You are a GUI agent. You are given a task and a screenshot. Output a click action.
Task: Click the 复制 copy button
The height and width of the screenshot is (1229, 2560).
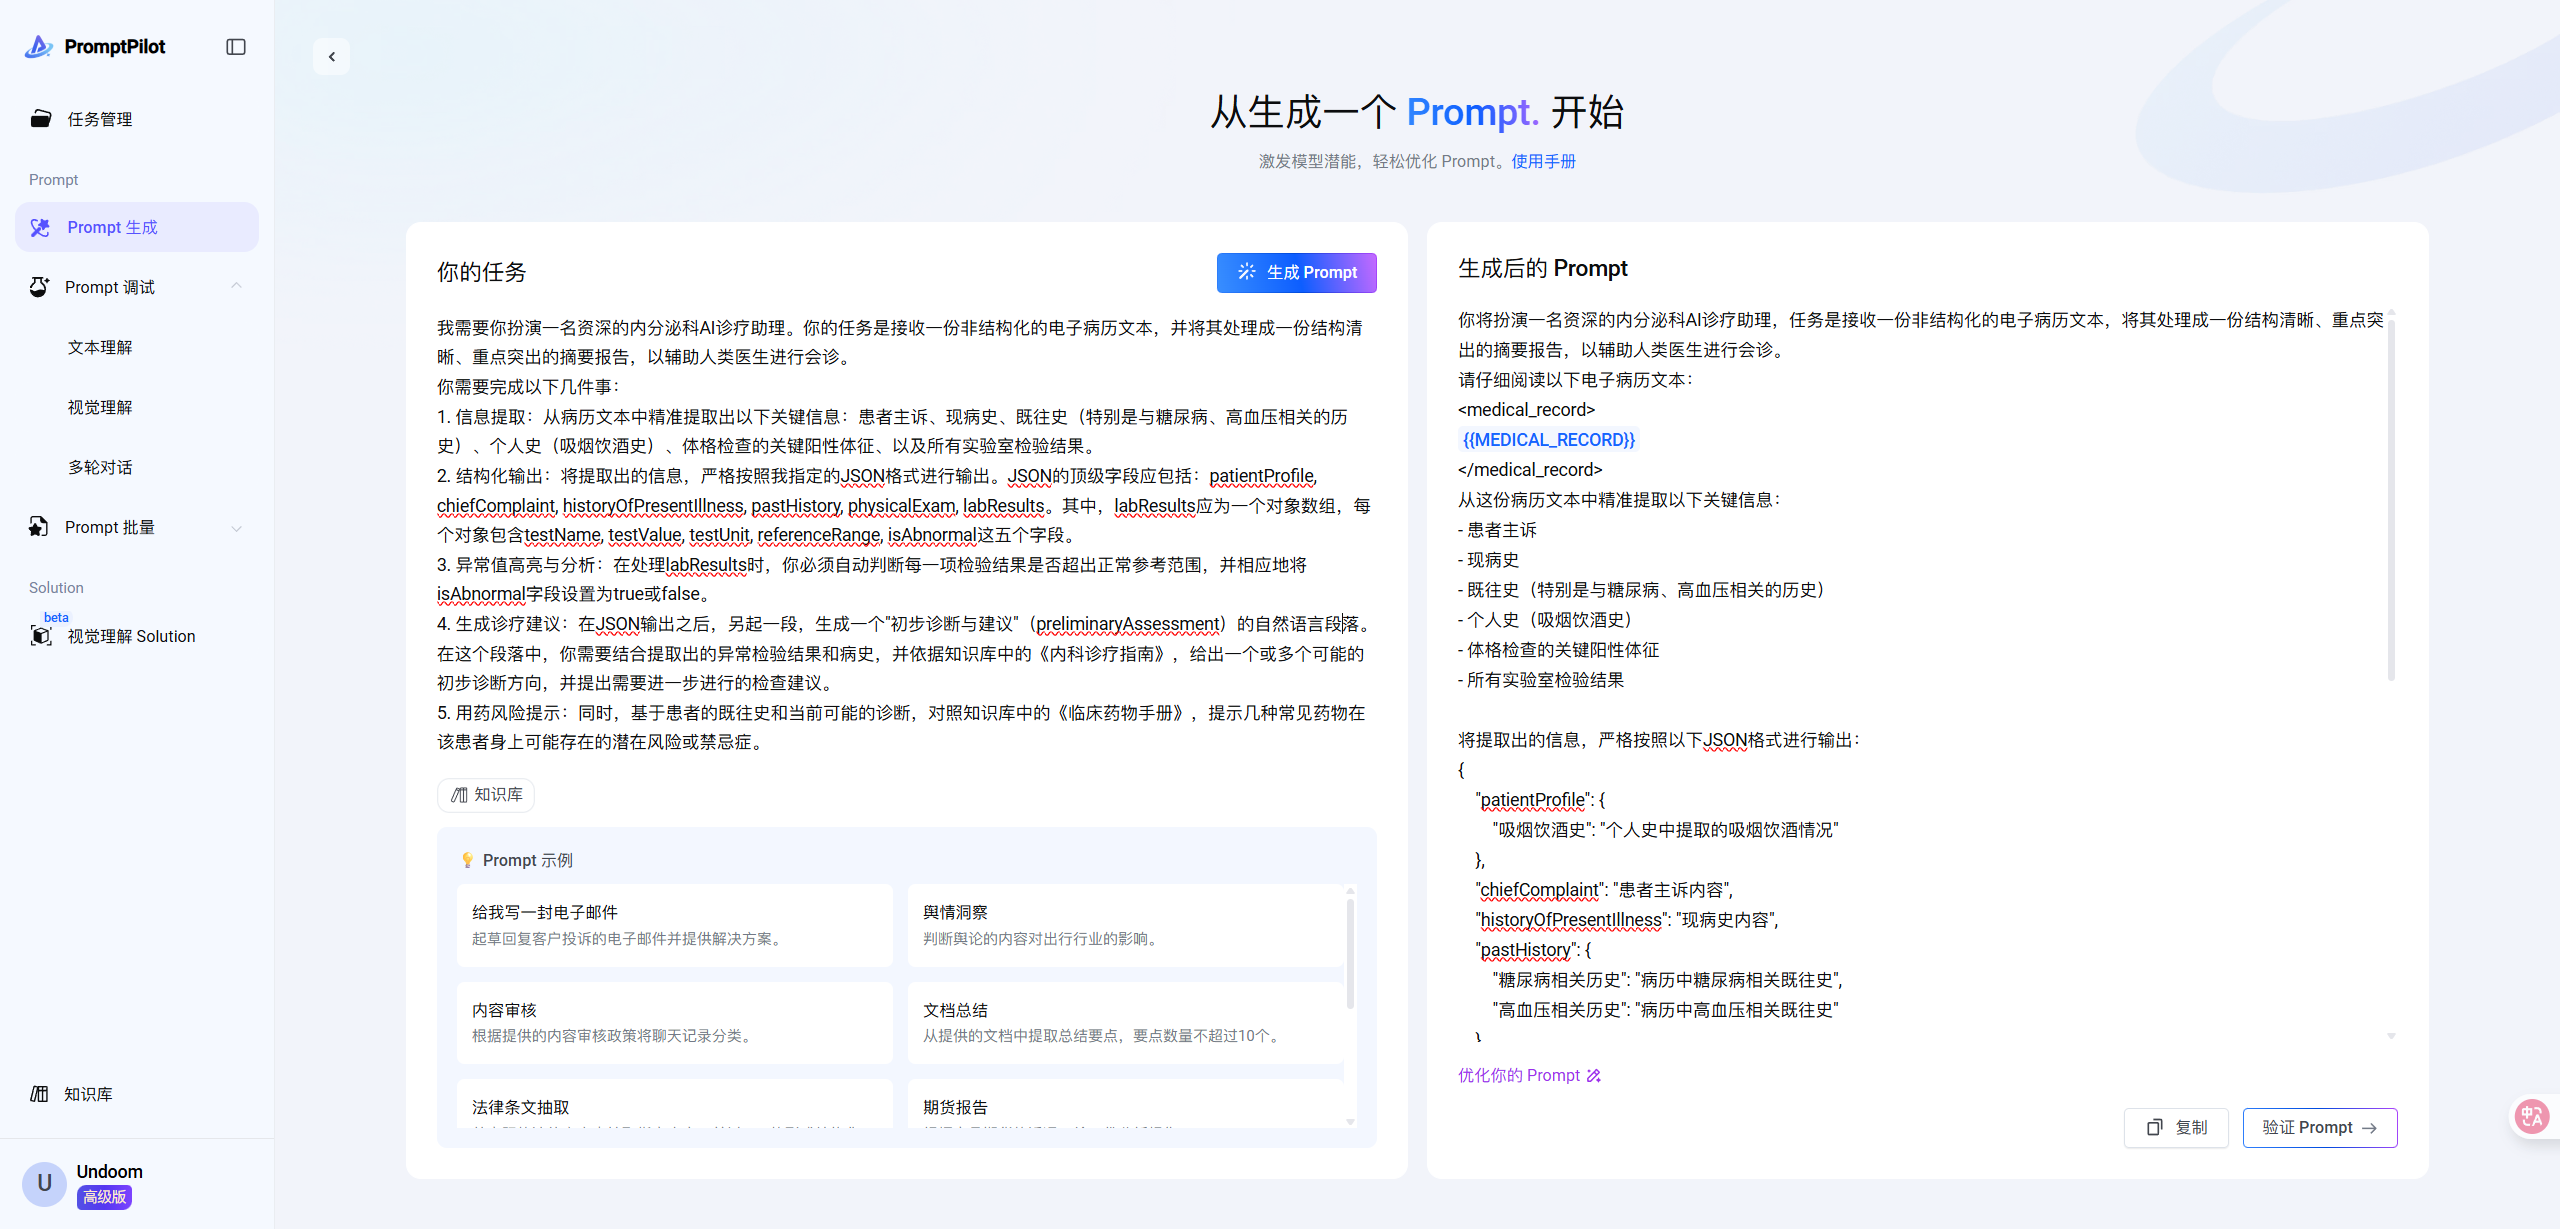tap(2176, 1127)
